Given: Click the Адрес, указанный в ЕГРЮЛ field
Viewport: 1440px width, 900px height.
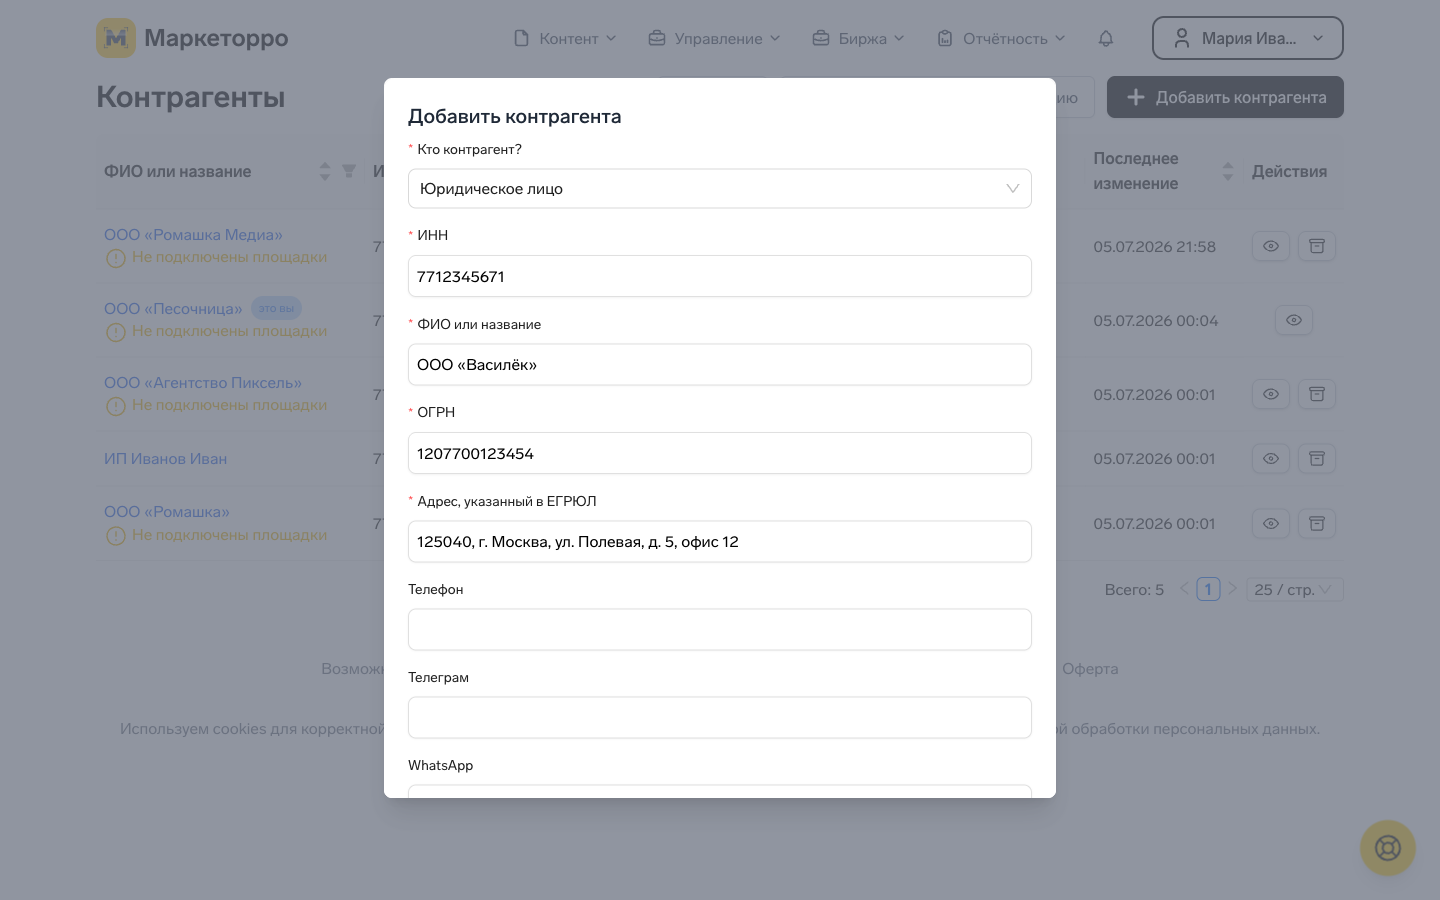Looking at the screenshot, I should (720, 542).
